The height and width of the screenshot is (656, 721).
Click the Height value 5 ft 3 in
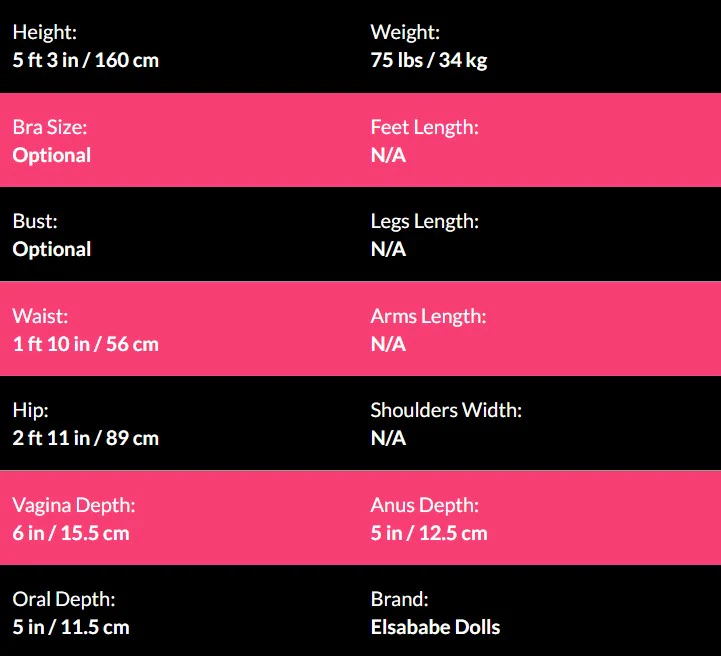pyautogui.click(x=85, y=60)
